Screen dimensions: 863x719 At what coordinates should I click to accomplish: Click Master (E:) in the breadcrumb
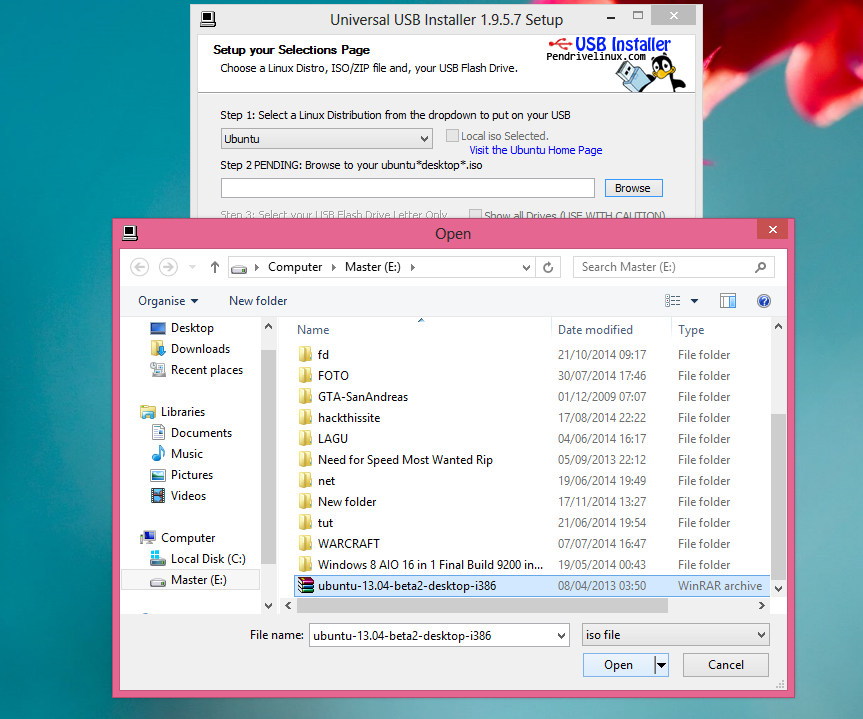point(373,267)
